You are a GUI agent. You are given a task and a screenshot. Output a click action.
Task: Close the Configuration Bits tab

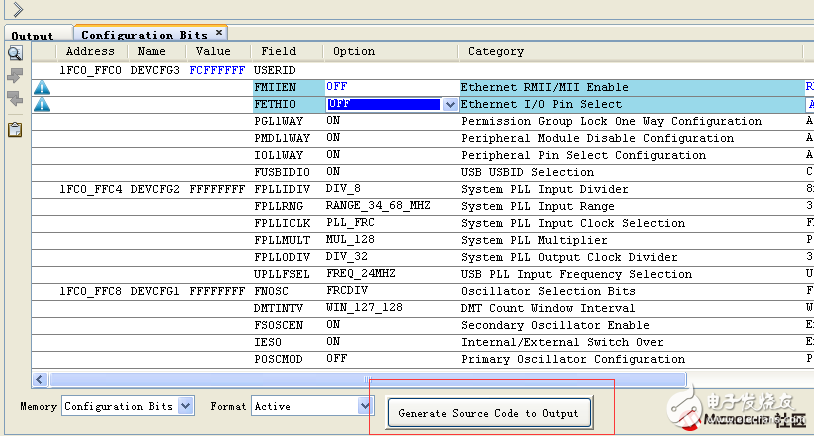pyautogui.click(x=219, y=33)
